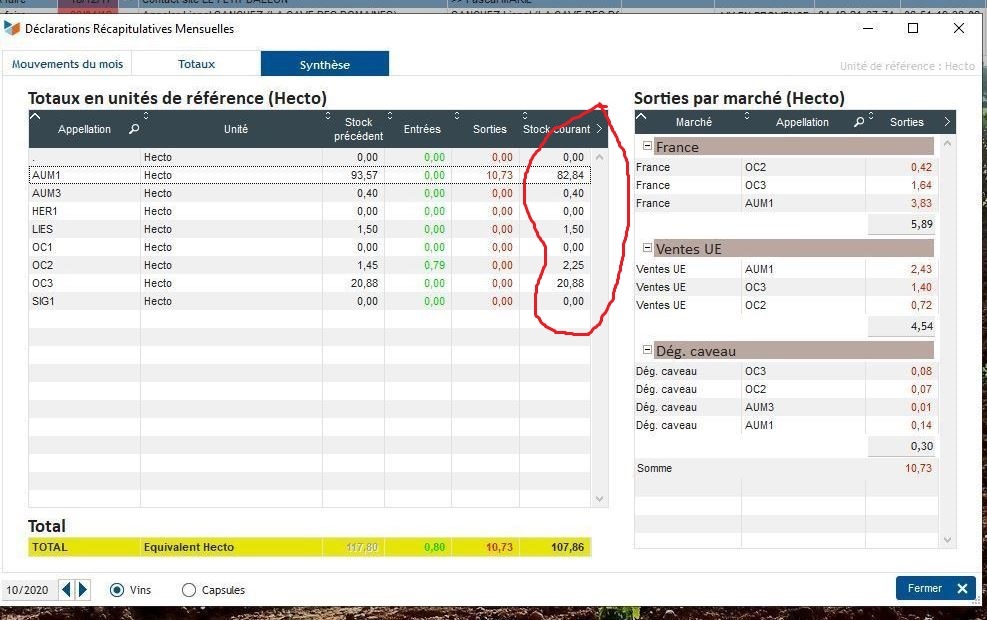987x620 pixels.
Task: Click the right chevron beside the Stock courant header
Action: click(x=599, y=129)
